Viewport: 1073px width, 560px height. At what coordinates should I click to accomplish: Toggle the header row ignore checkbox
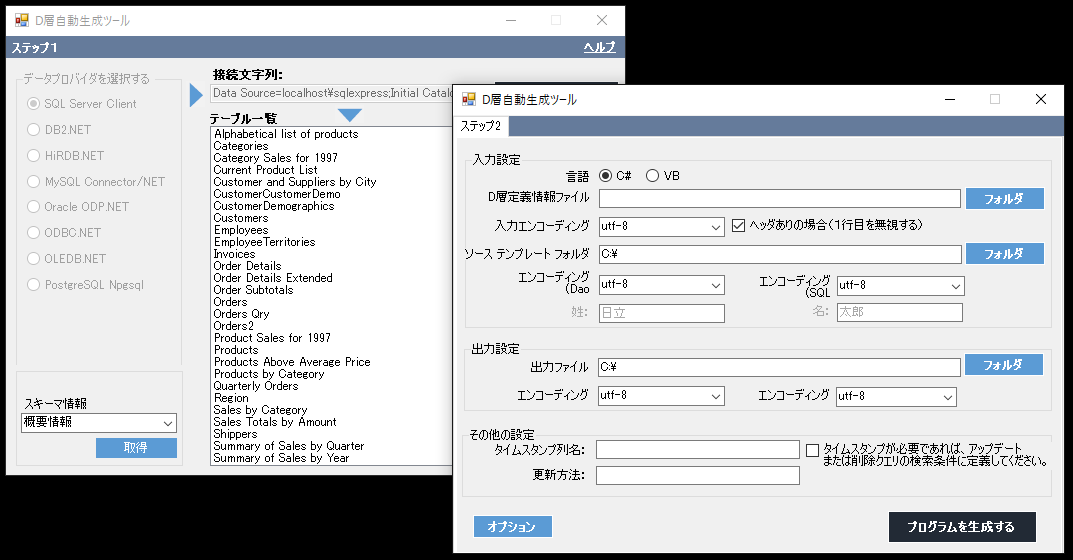(x=740, y=226)
